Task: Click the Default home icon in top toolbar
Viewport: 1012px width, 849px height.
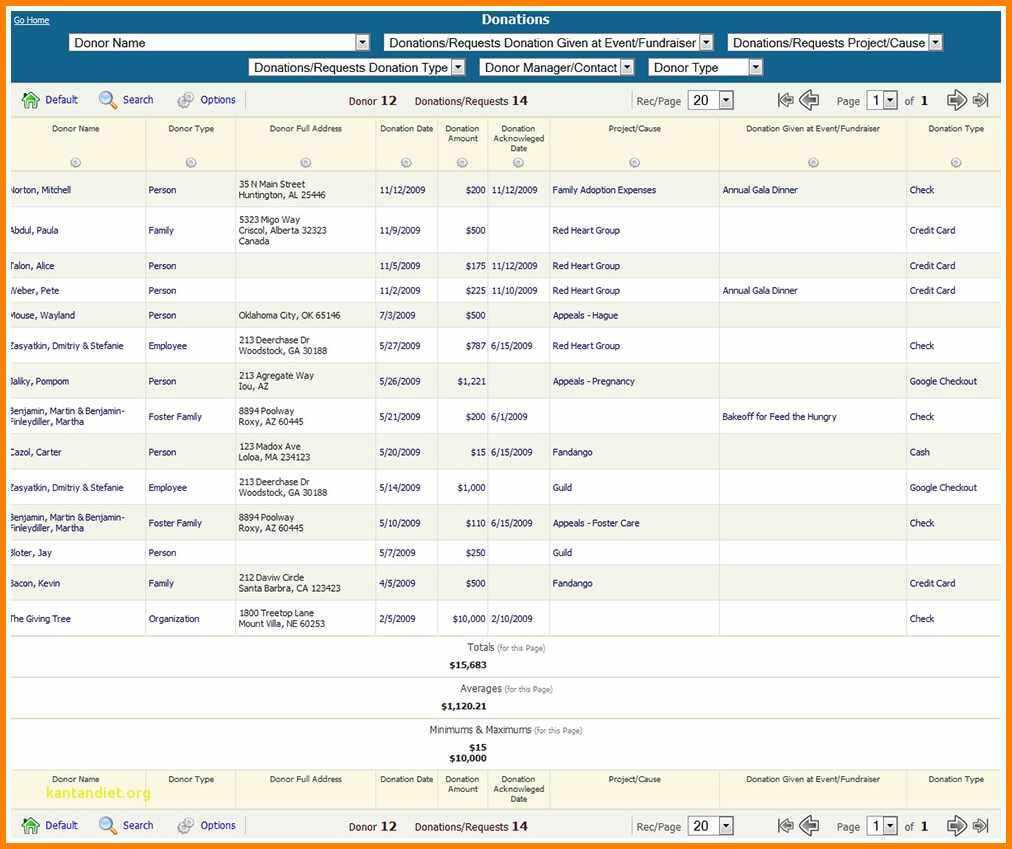Action: [30, 100]
